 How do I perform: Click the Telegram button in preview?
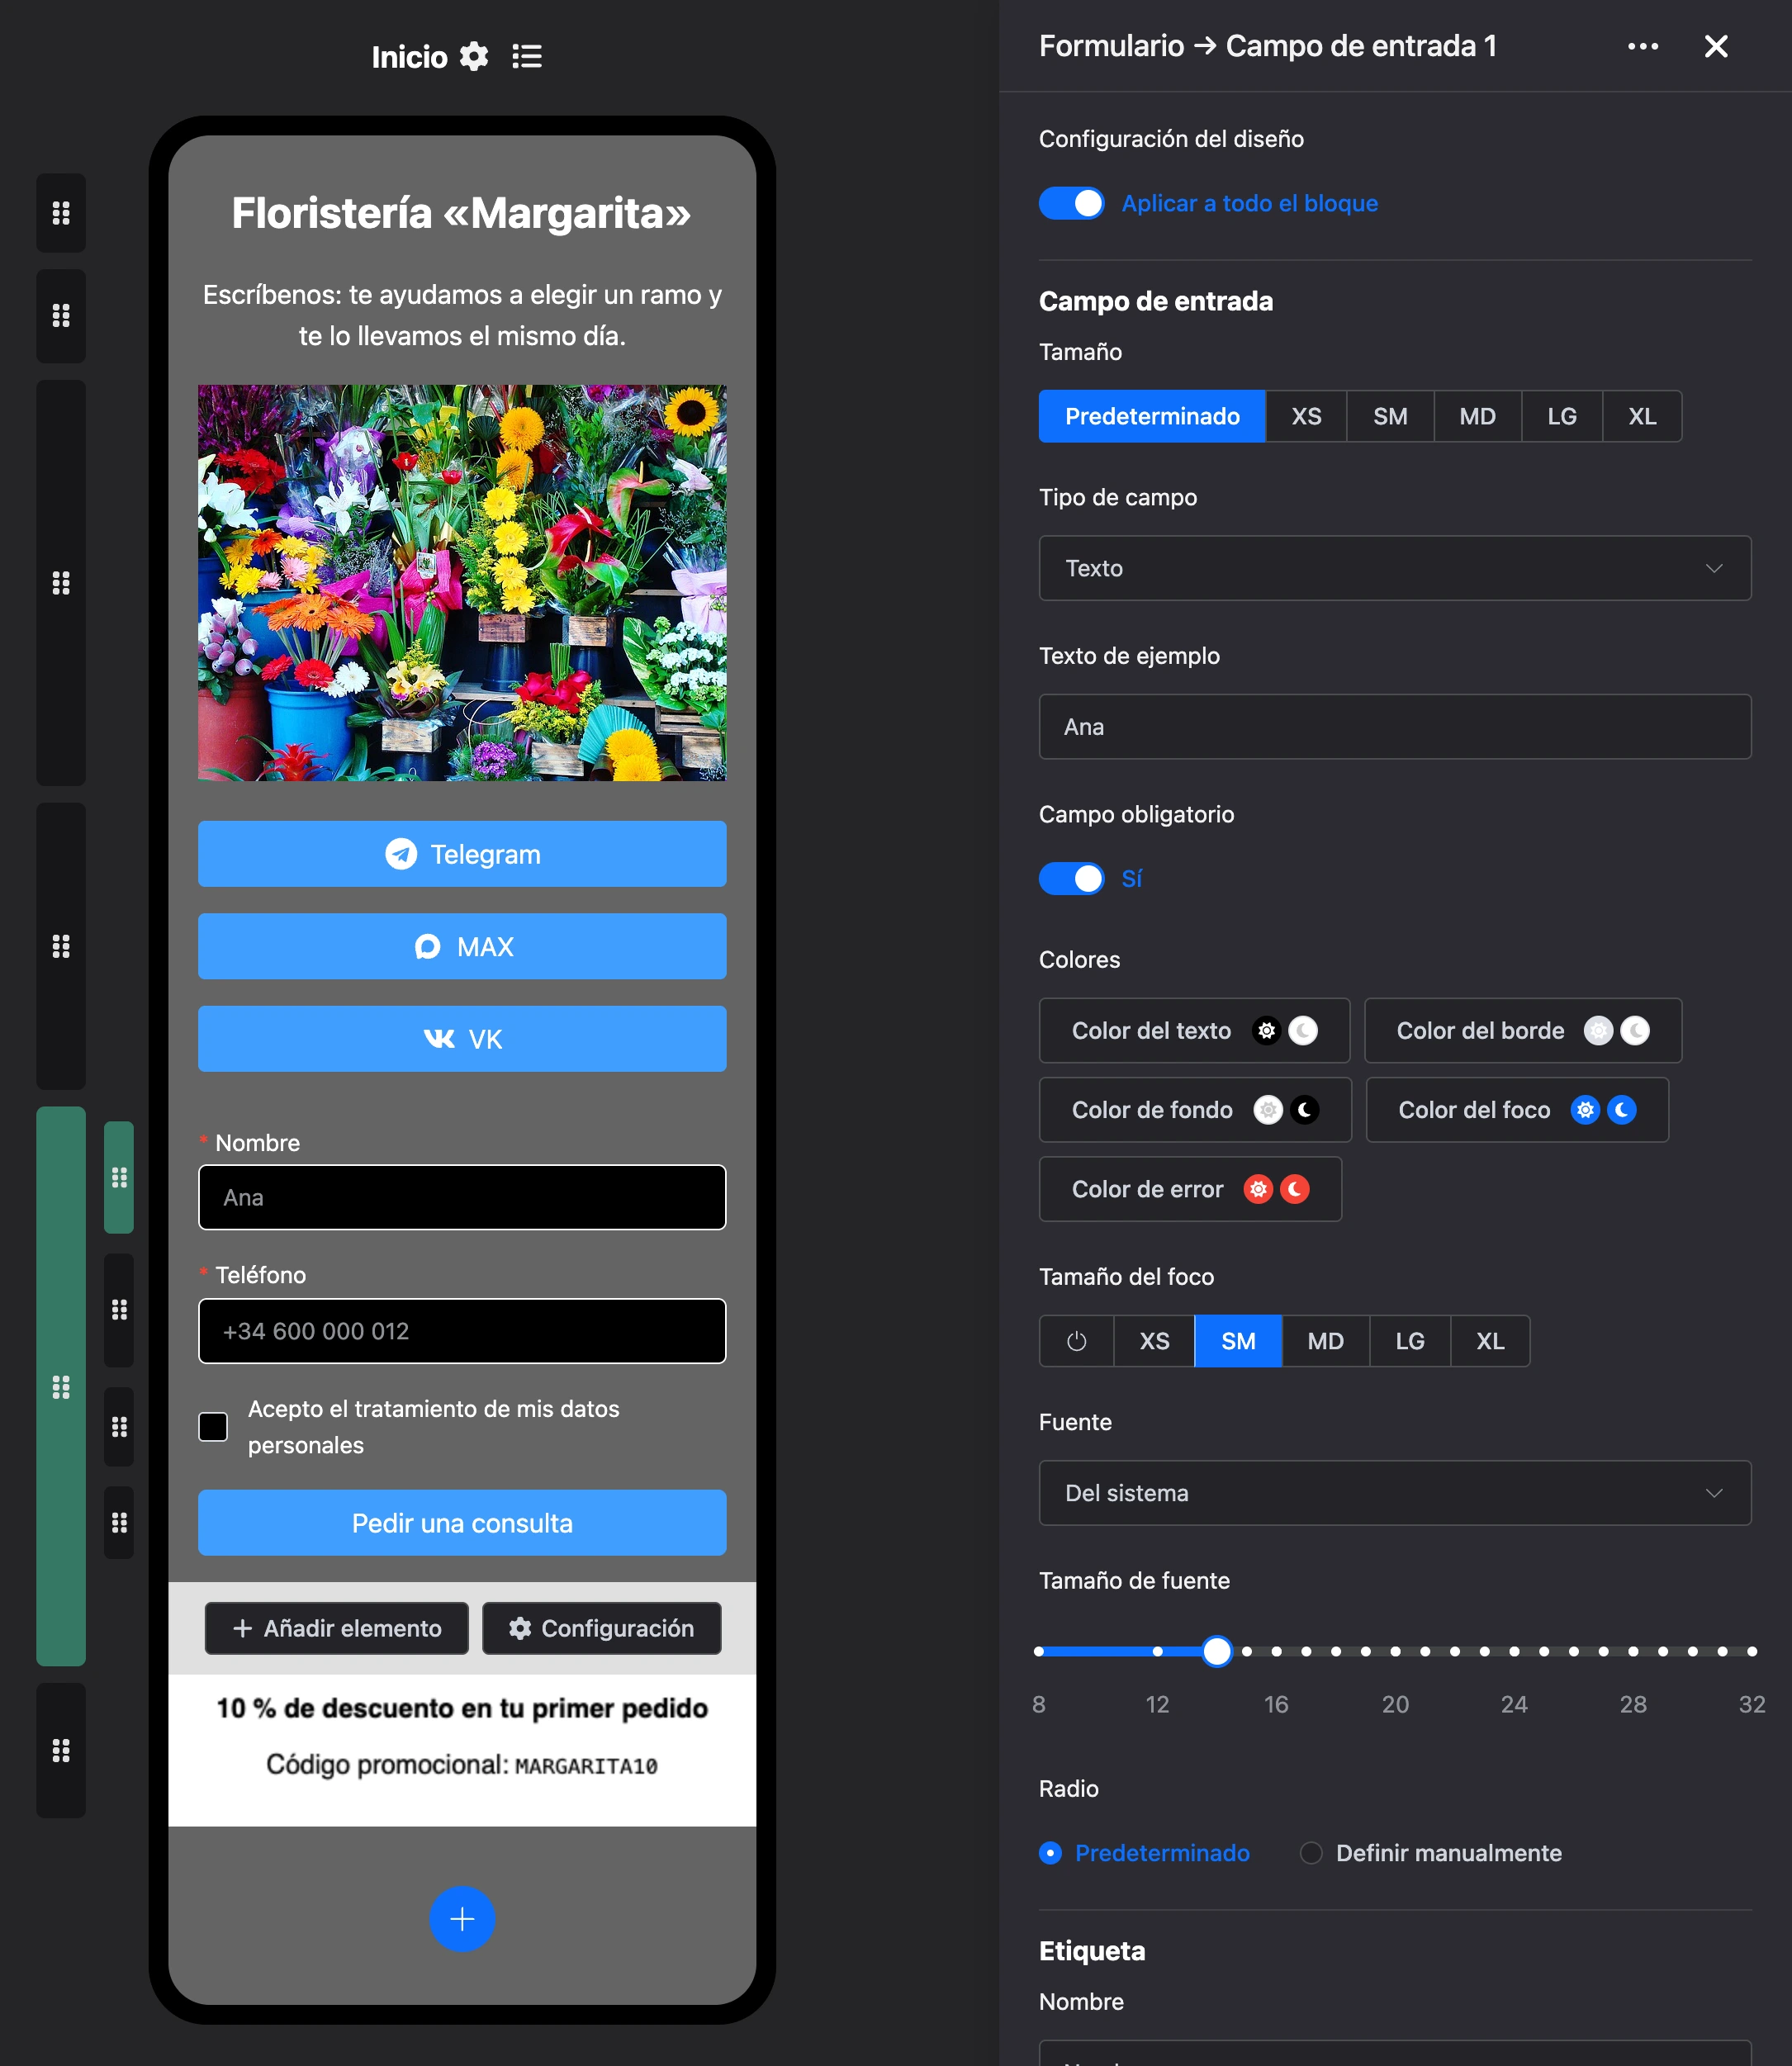[462, 854]
